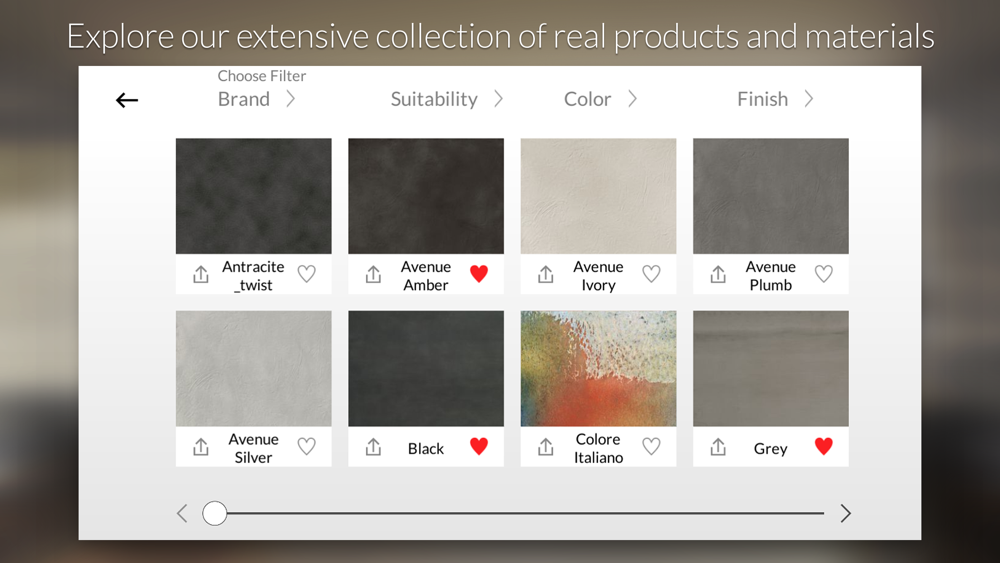Go back using the left arrow icon
Screen dimensions: 1000x563
pos(127,100)
